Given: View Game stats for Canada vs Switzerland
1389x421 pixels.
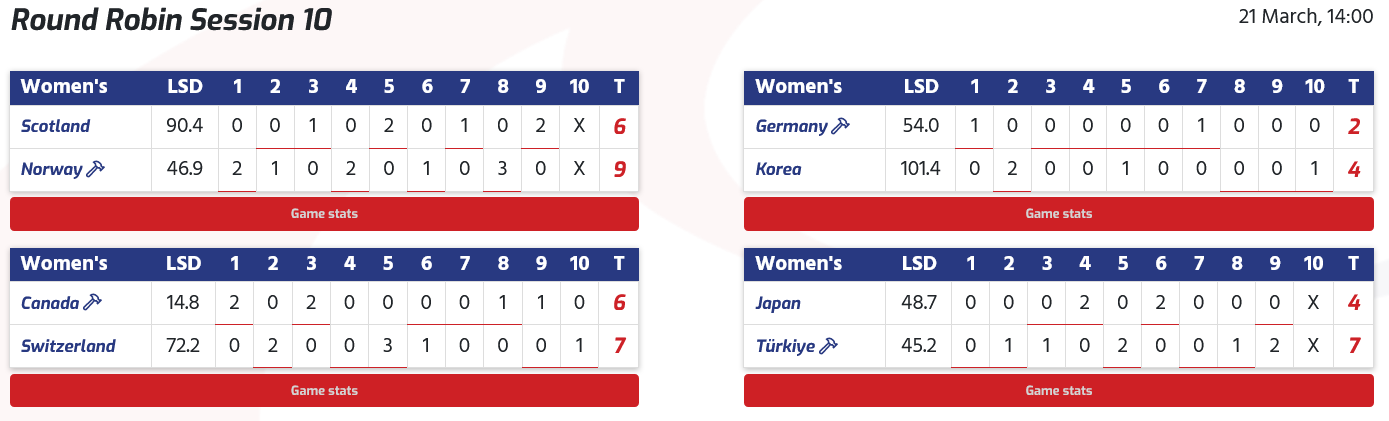Looking at the screenshot, I should (324, 390).
